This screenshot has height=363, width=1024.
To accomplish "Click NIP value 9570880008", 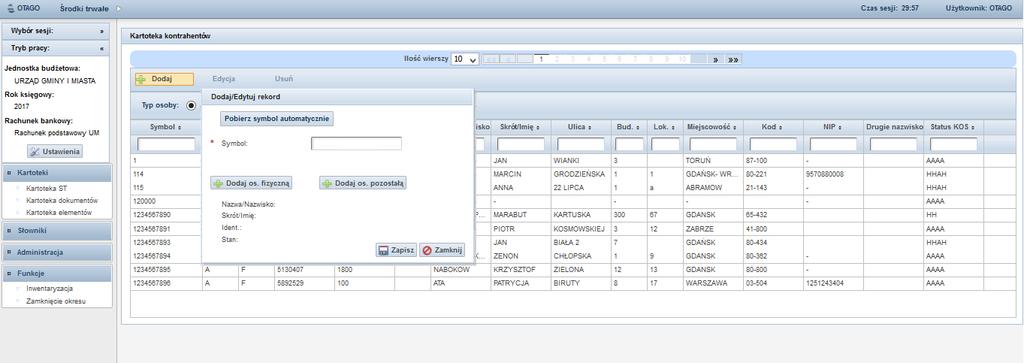I will [825, 174].
